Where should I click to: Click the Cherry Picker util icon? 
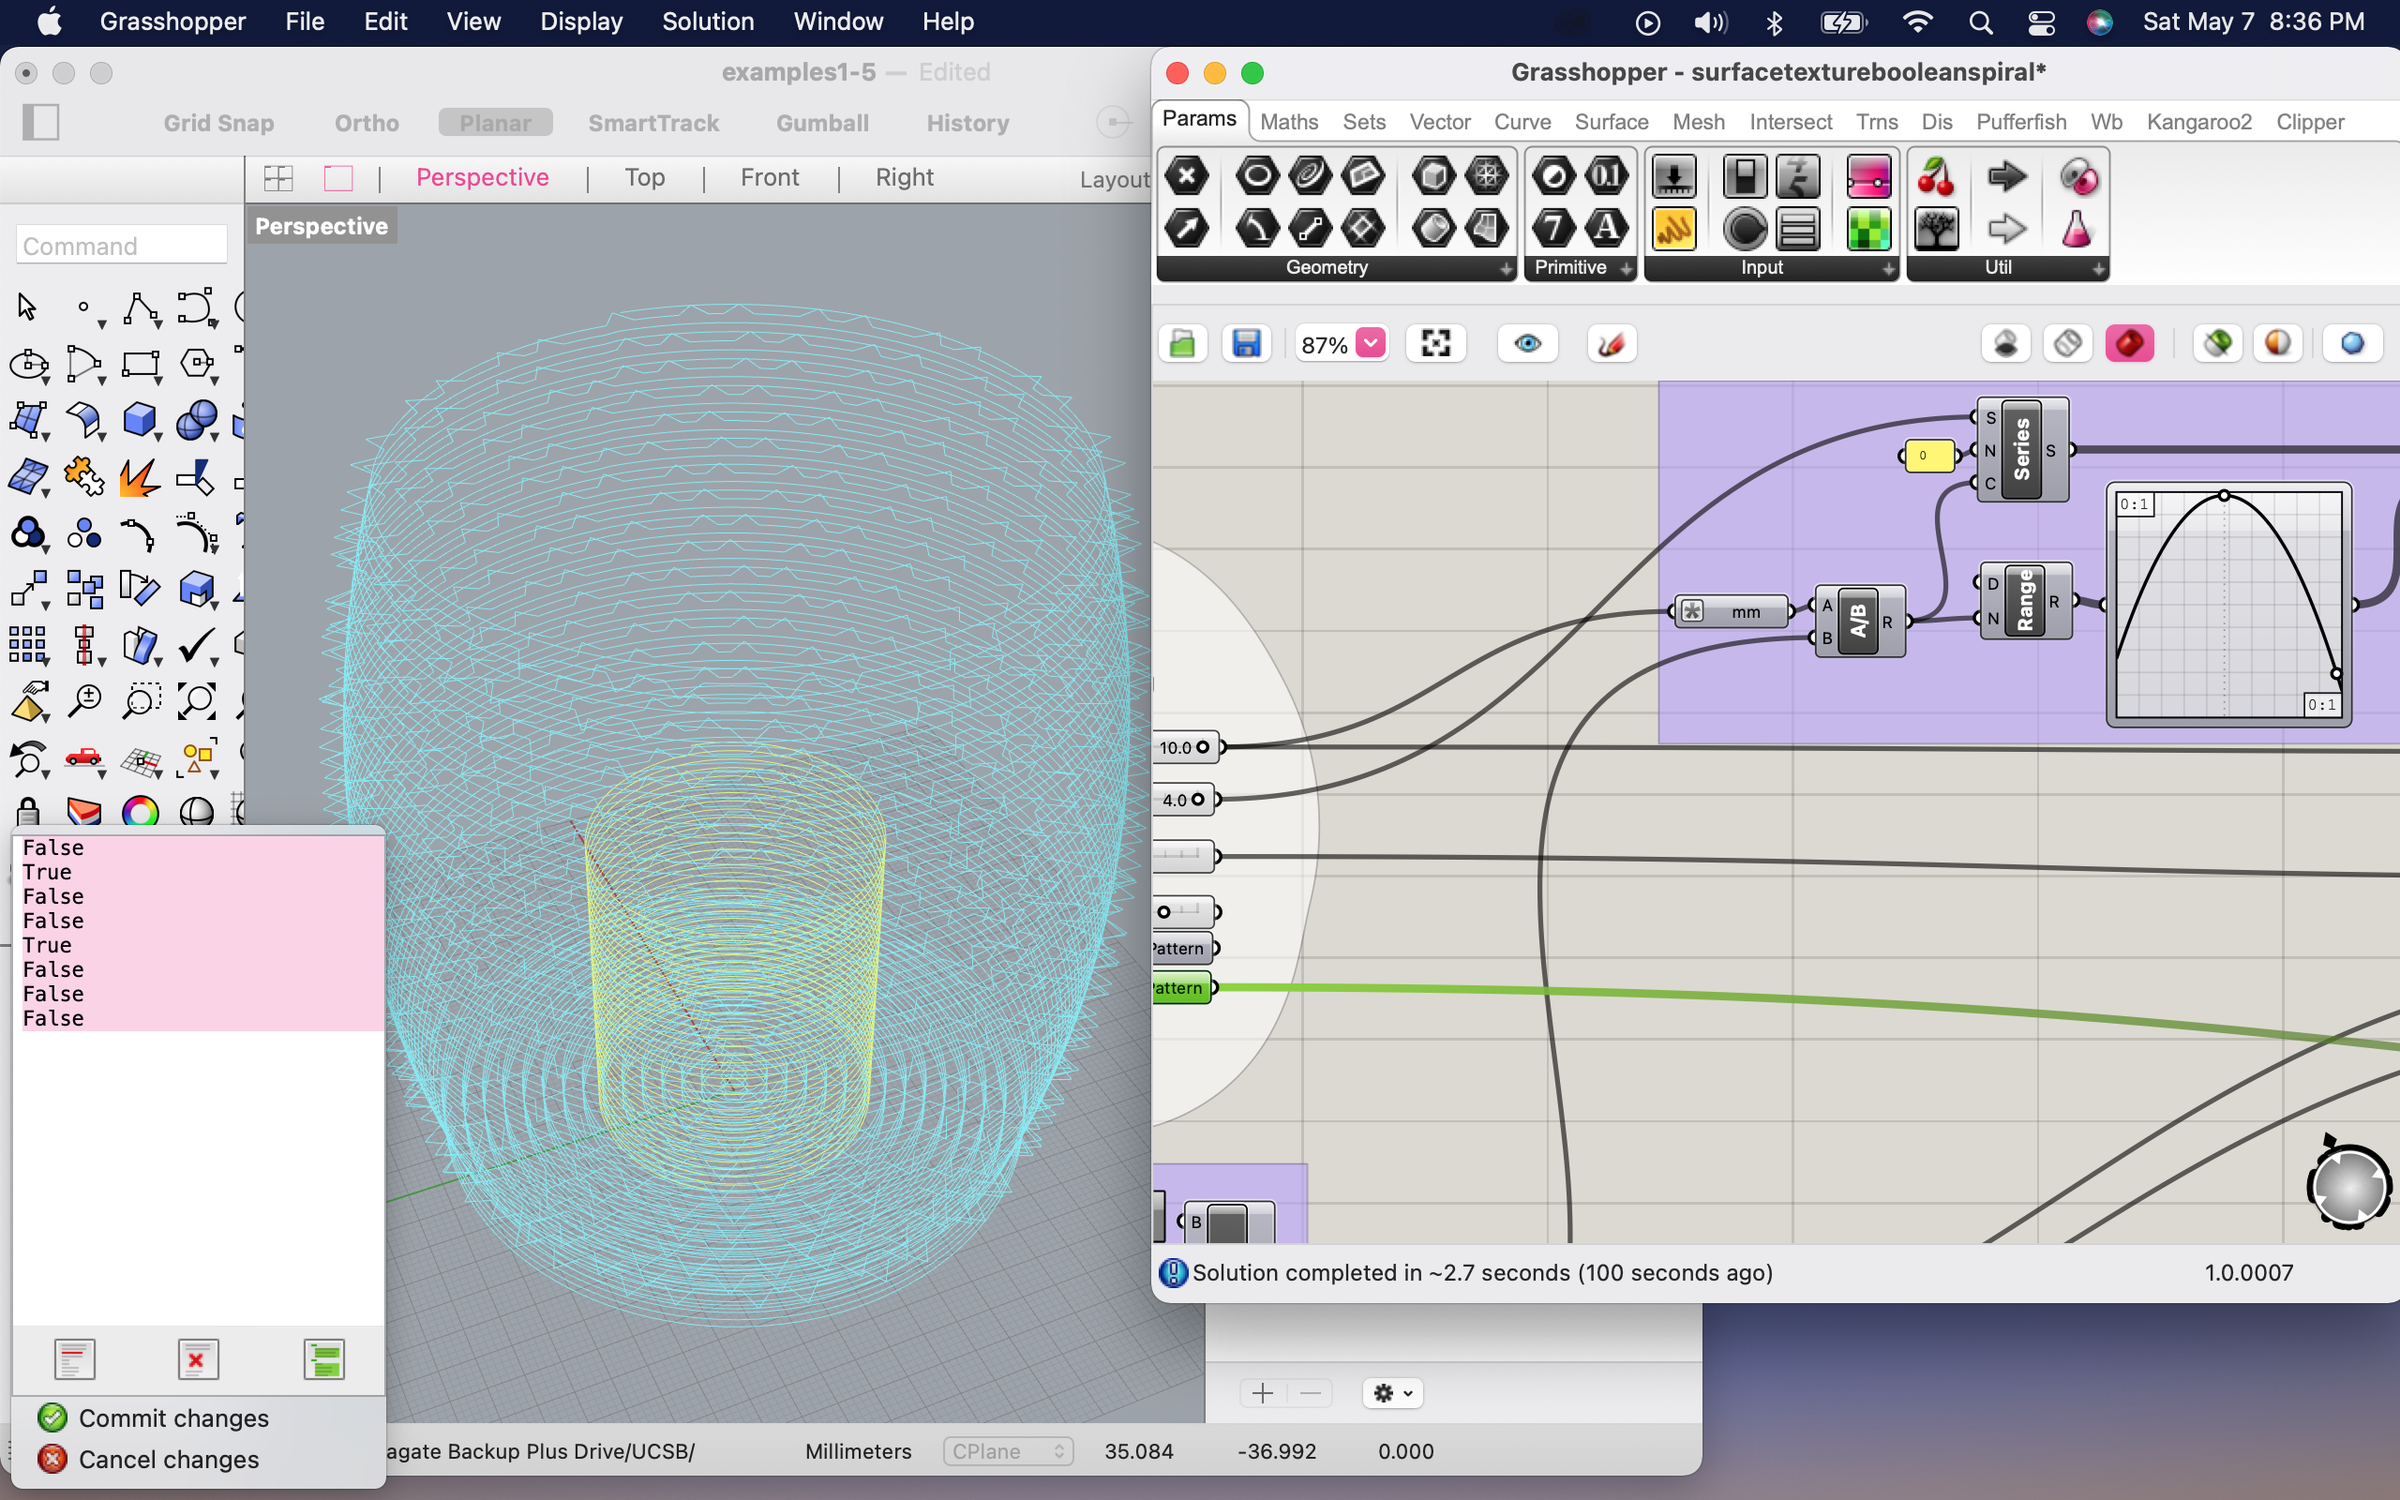[1936, 177]
